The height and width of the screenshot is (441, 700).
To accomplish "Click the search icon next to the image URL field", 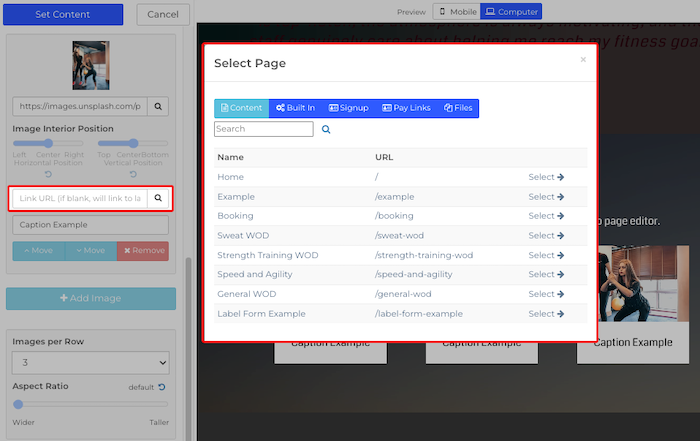I will point(160,105).
